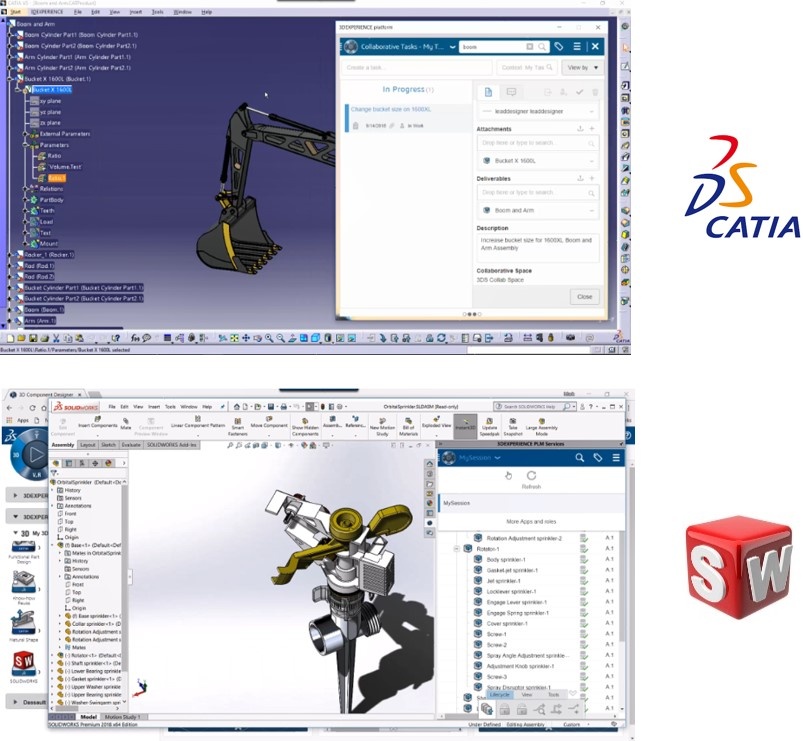
Task: Open Collaborative Tasks app dropdown chevron
Action: click(453, 47)
